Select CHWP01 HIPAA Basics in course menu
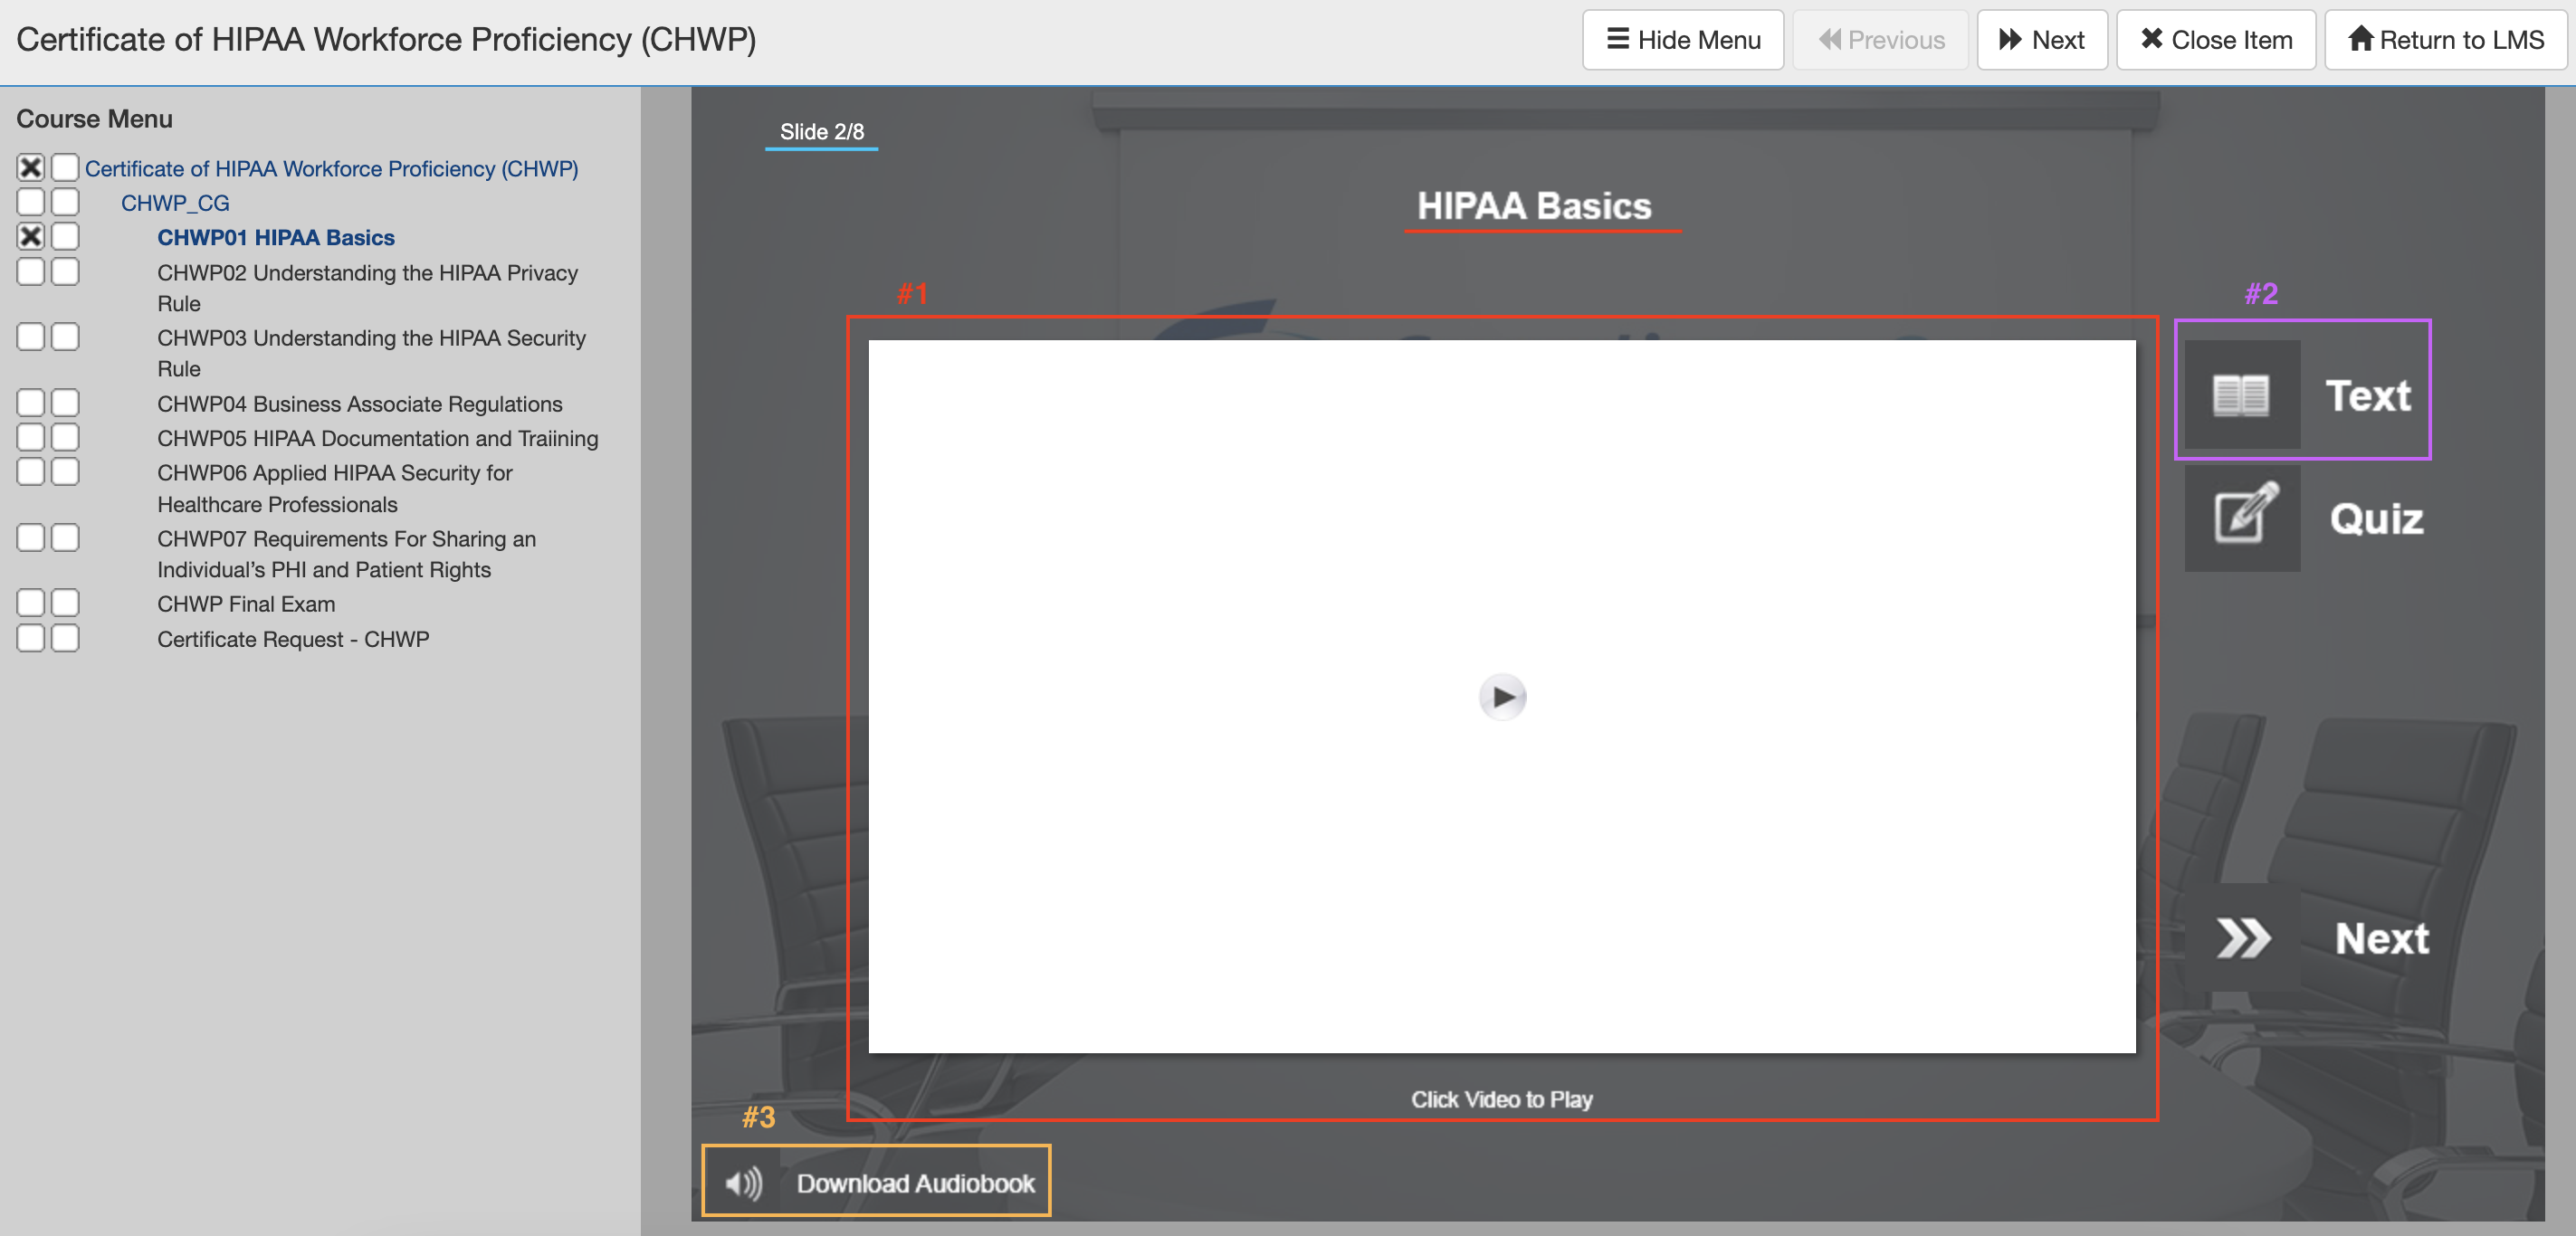The image size is (2576, 1236). coord(276,238)
